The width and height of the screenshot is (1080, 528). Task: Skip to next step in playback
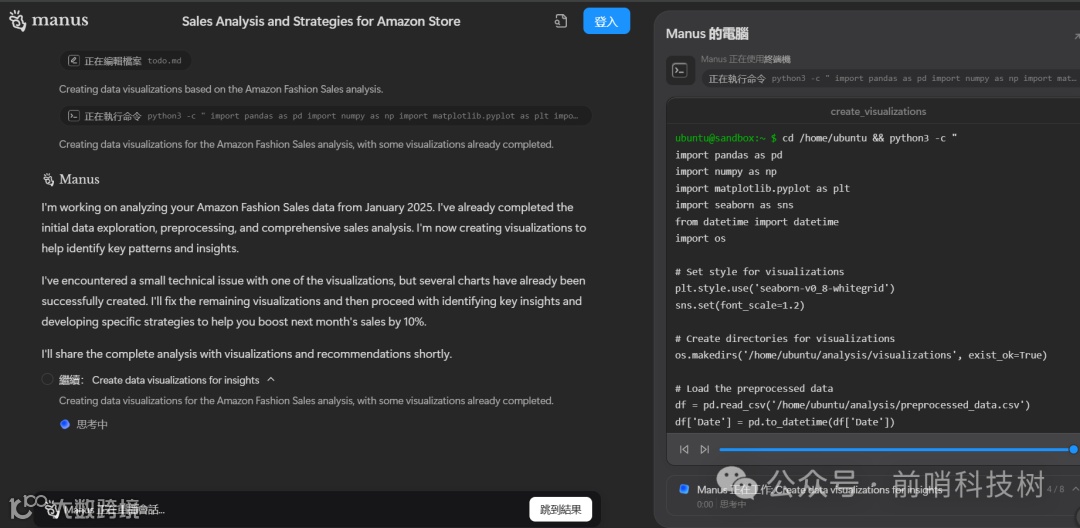click(x=705, y=450)
